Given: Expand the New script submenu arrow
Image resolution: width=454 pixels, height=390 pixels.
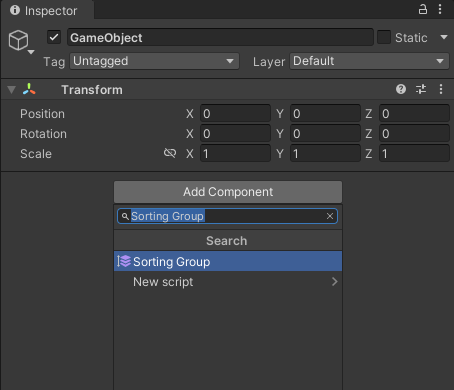Looking at the screenshot, I should tap(335, 282).
